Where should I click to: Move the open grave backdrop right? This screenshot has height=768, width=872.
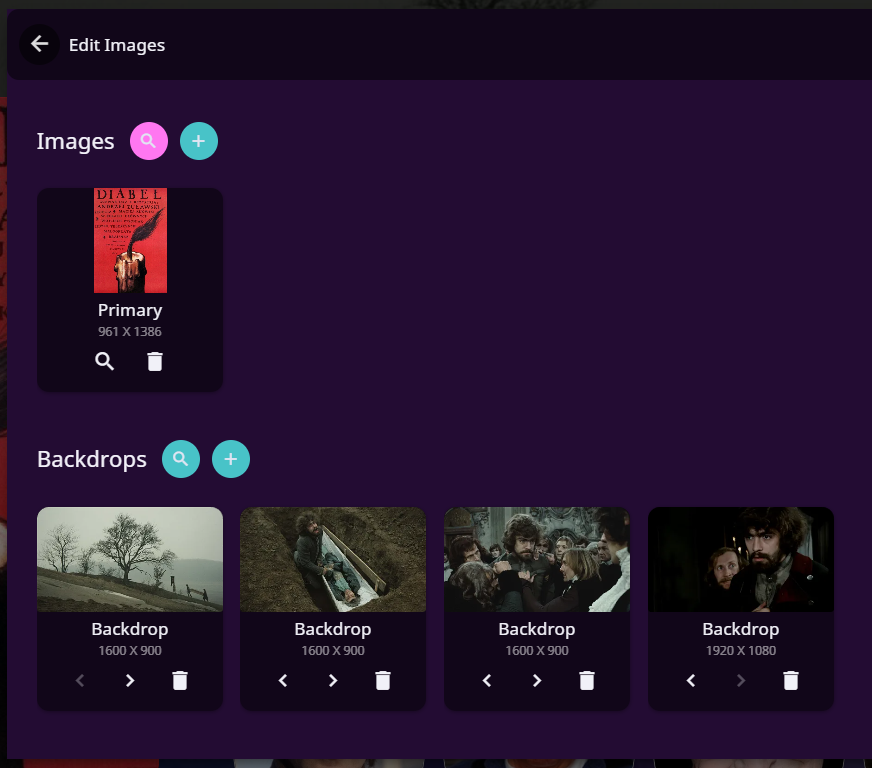[333, 681]
